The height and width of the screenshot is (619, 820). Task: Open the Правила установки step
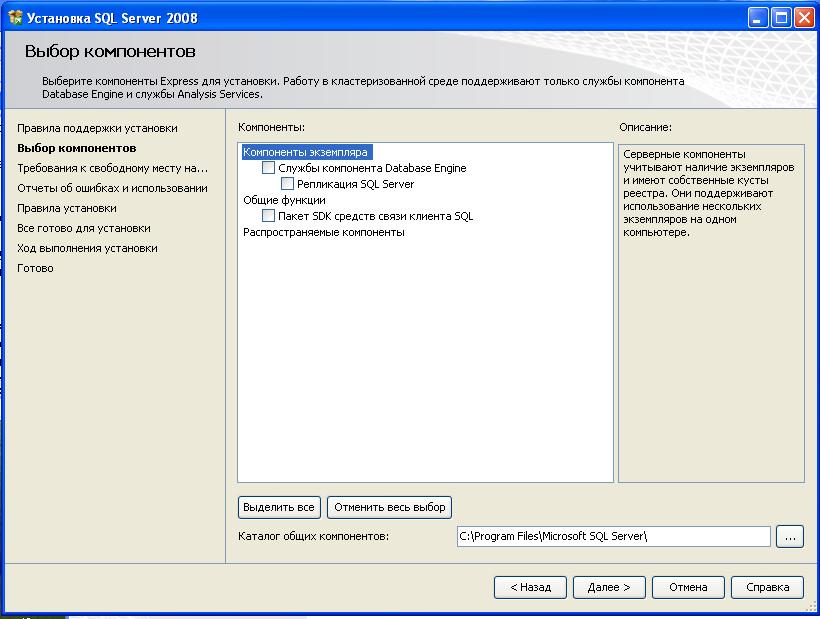click(67, 208)
